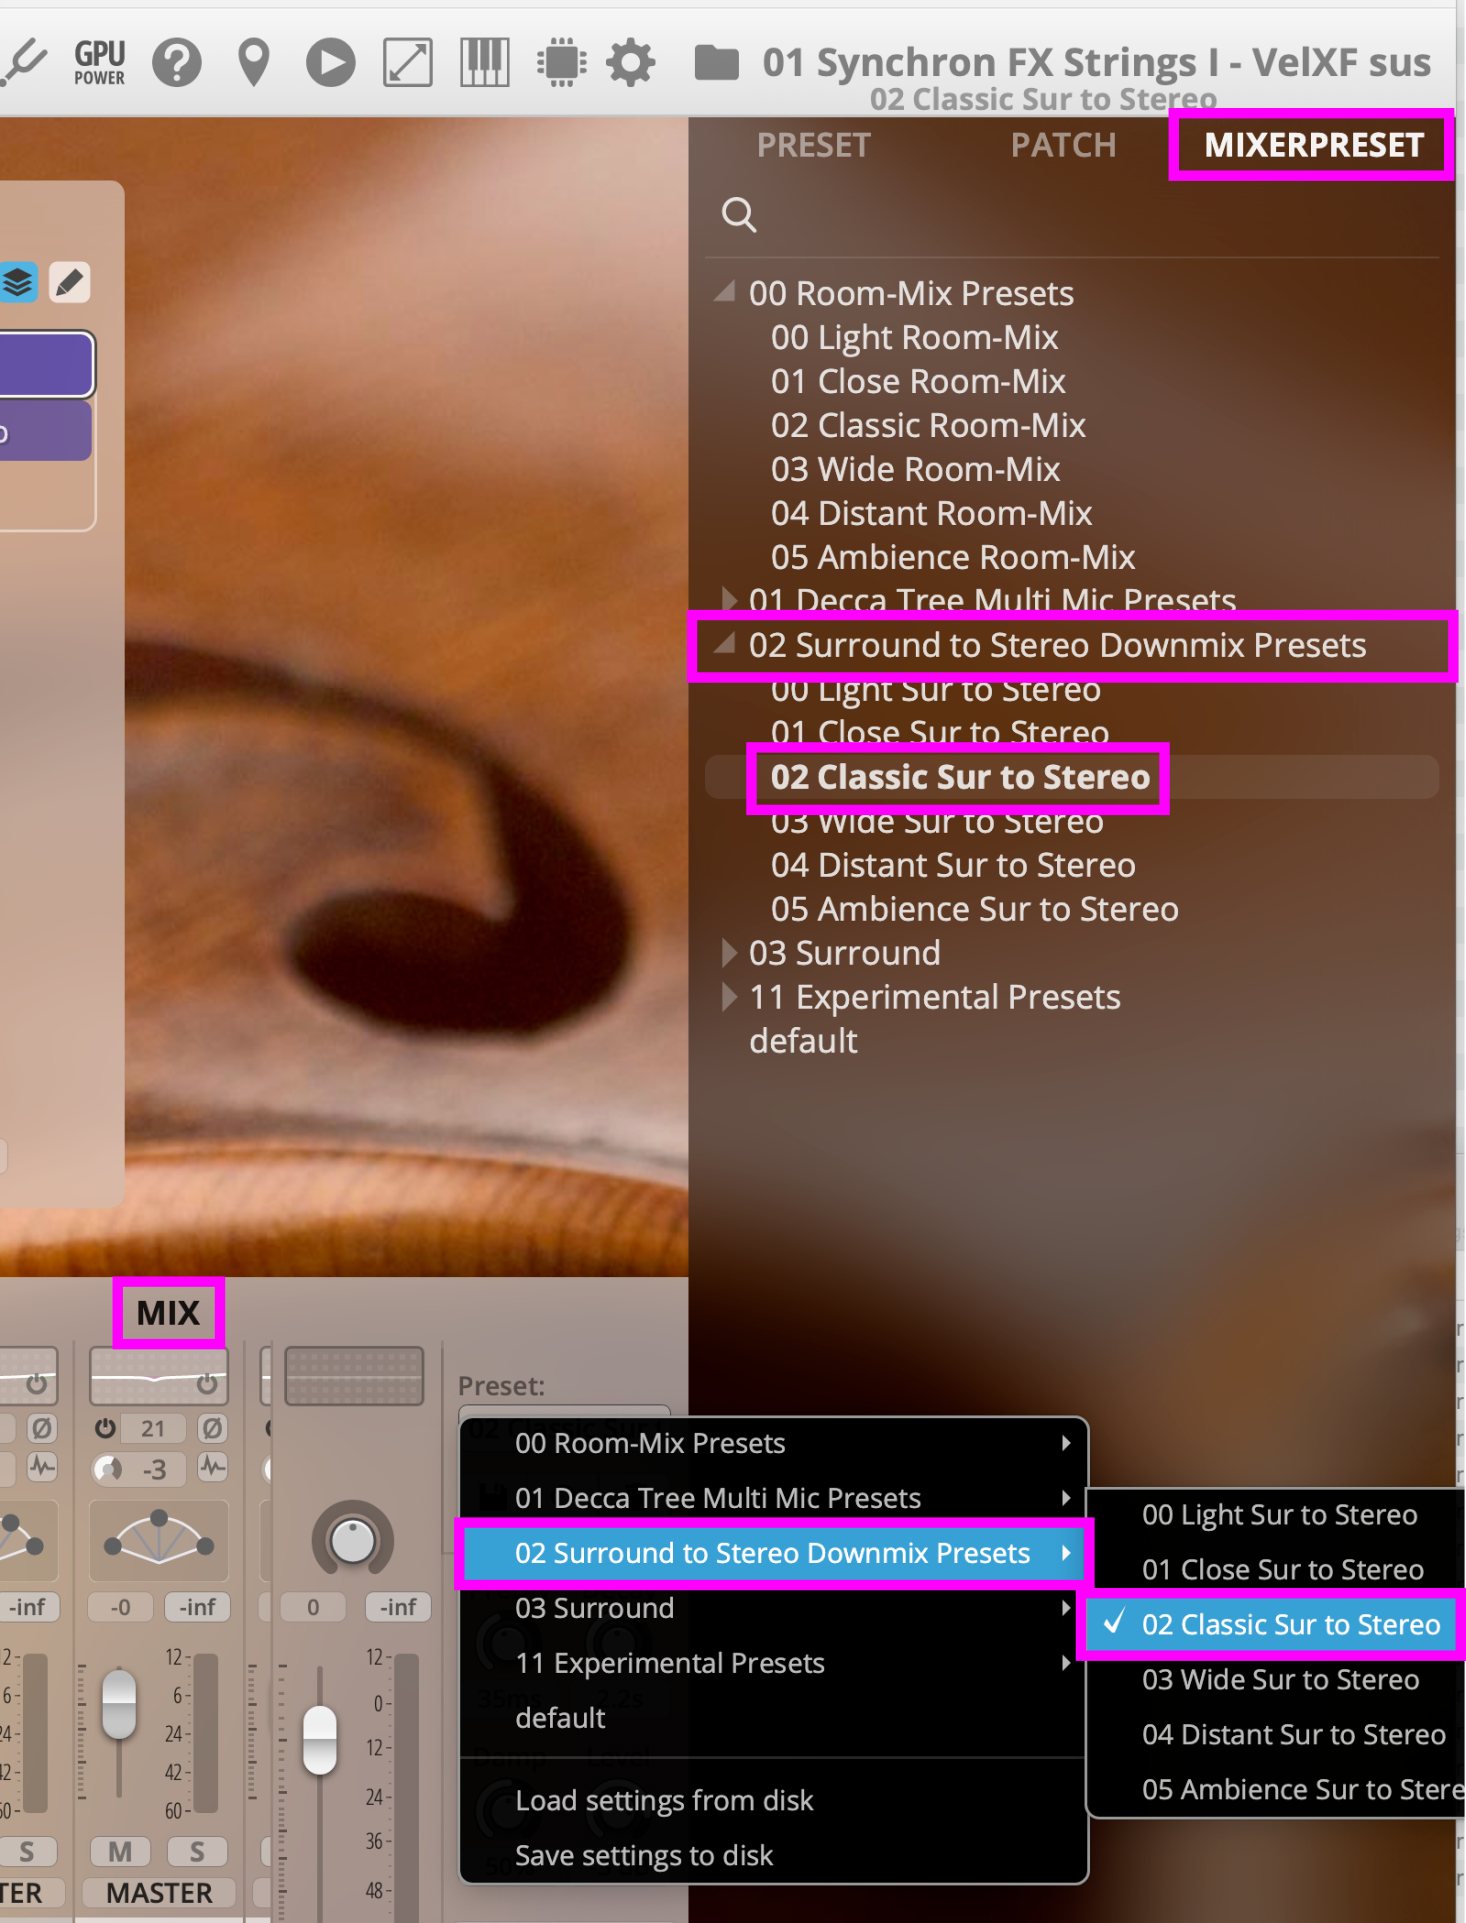Click the fader handle on the rightmost mixer strip
Viewport: 1466px width, 1923px height.
pyautogui.click(x=320, y=1740)
